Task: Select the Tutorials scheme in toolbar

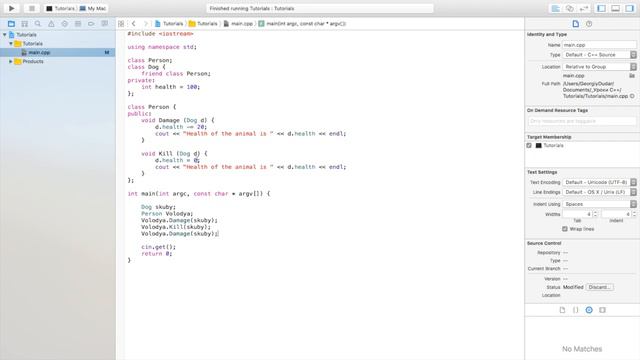Action: (60, 8)
